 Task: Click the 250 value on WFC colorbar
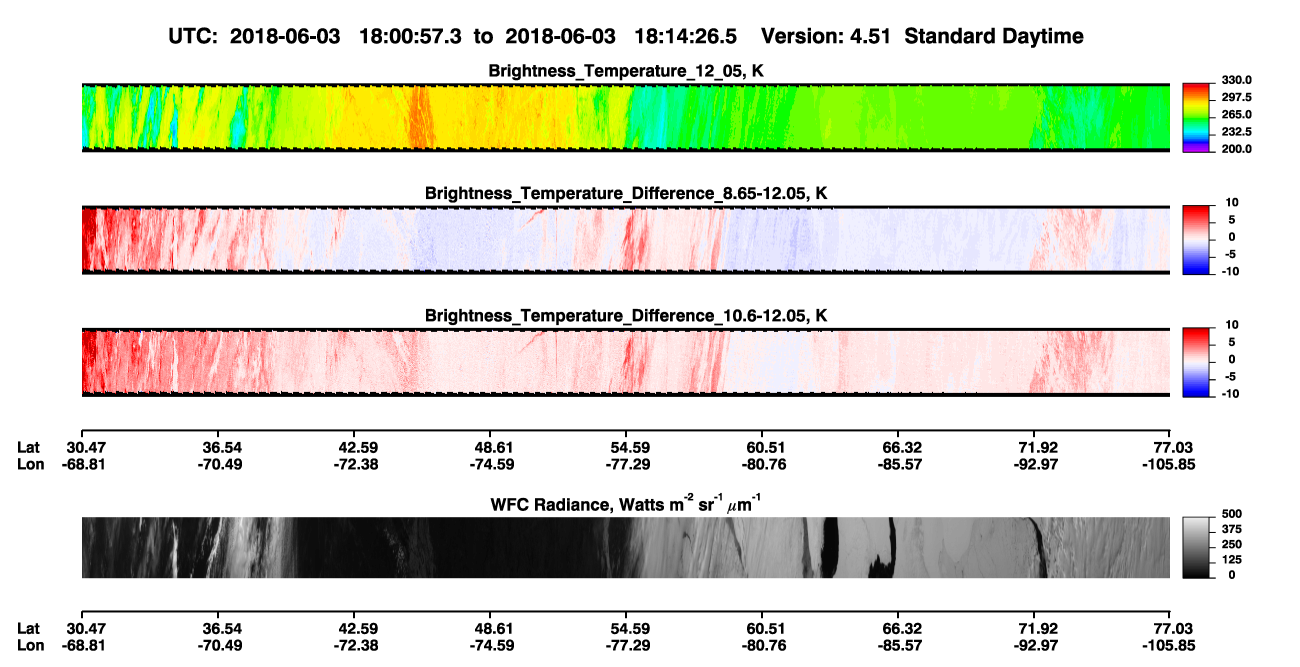(x=1233, y=545)
